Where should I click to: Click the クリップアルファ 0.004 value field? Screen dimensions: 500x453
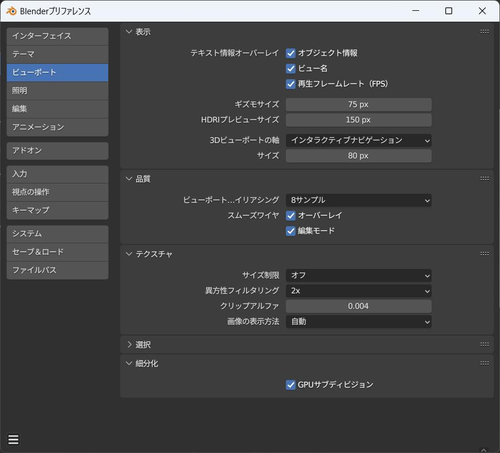[x=359, y=306]
